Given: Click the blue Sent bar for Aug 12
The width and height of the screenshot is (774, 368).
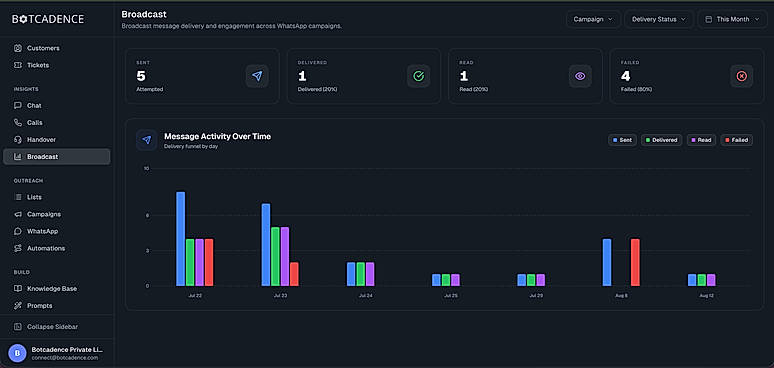Looking at the screenshot, I should [692, 280].
